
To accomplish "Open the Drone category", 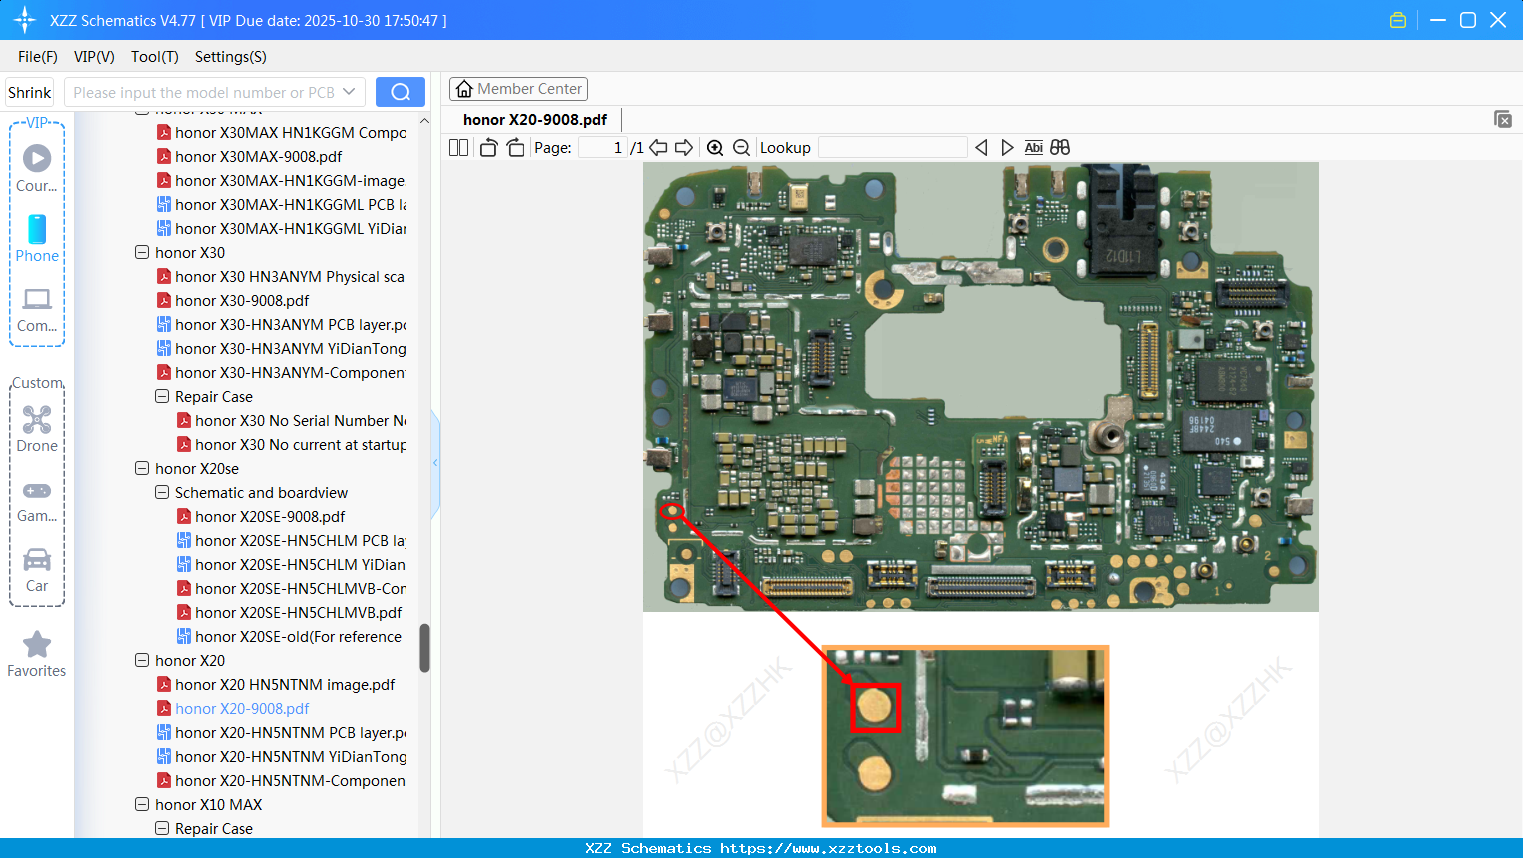I will click(x=37, y=428).
